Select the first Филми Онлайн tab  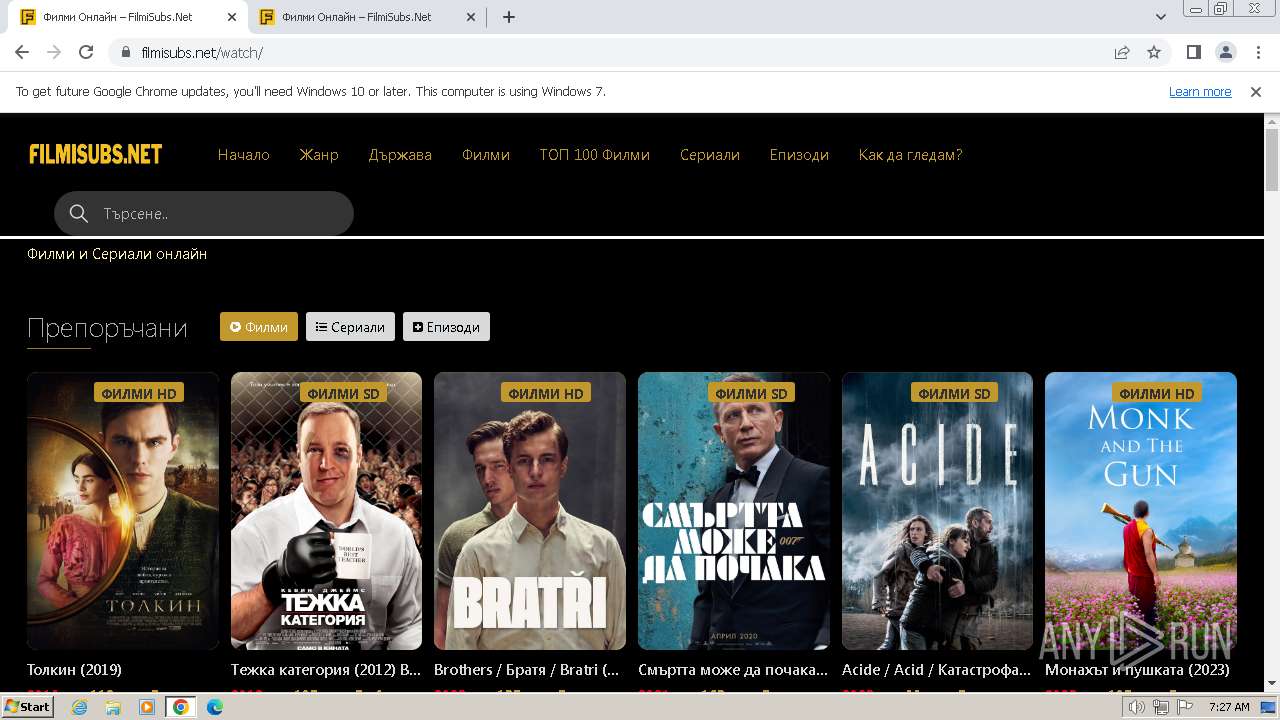(128, 17)
